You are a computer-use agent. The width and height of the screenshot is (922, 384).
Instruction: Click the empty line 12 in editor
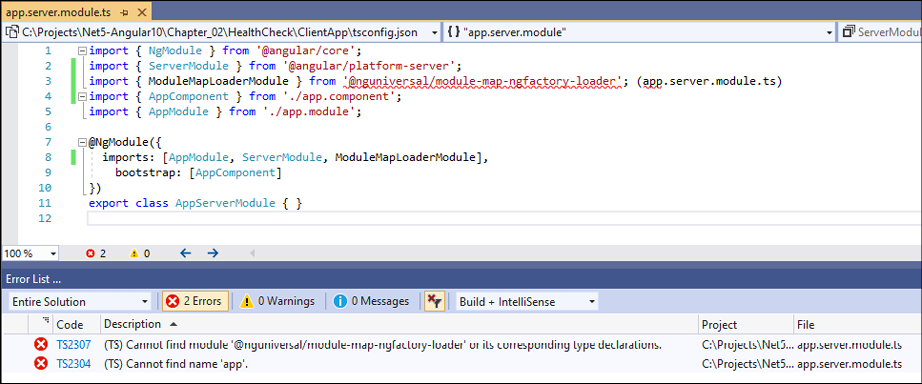point(504,219)
